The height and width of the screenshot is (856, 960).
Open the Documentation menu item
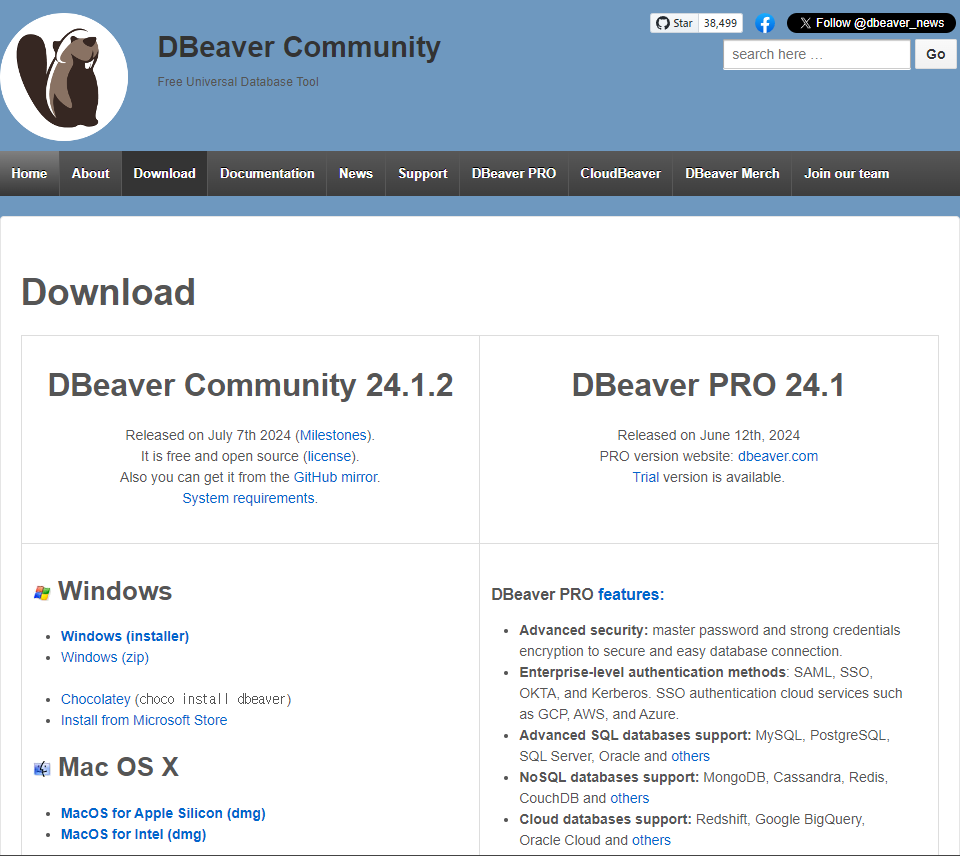pyautogui.click(x=267, y=174)
